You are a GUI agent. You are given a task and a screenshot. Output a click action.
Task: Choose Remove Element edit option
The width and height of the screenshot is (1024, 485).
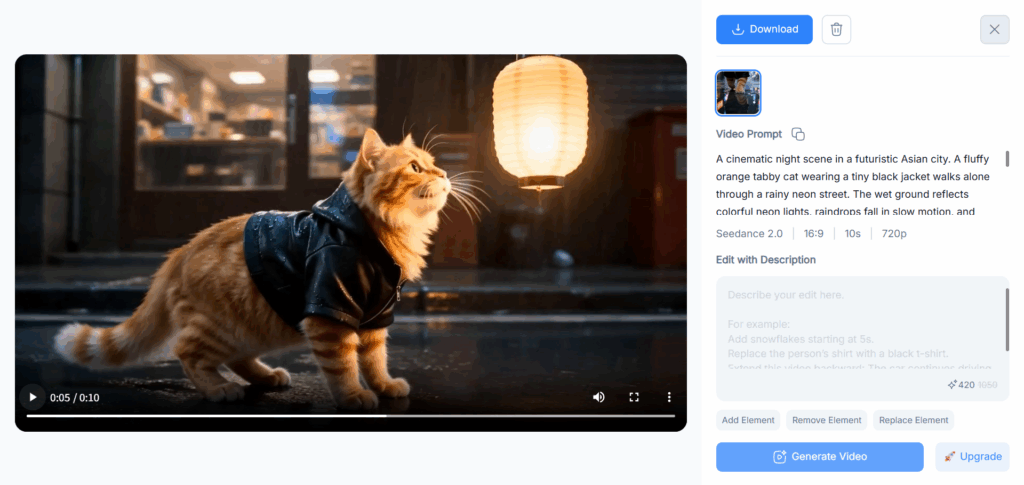[827, 420]
